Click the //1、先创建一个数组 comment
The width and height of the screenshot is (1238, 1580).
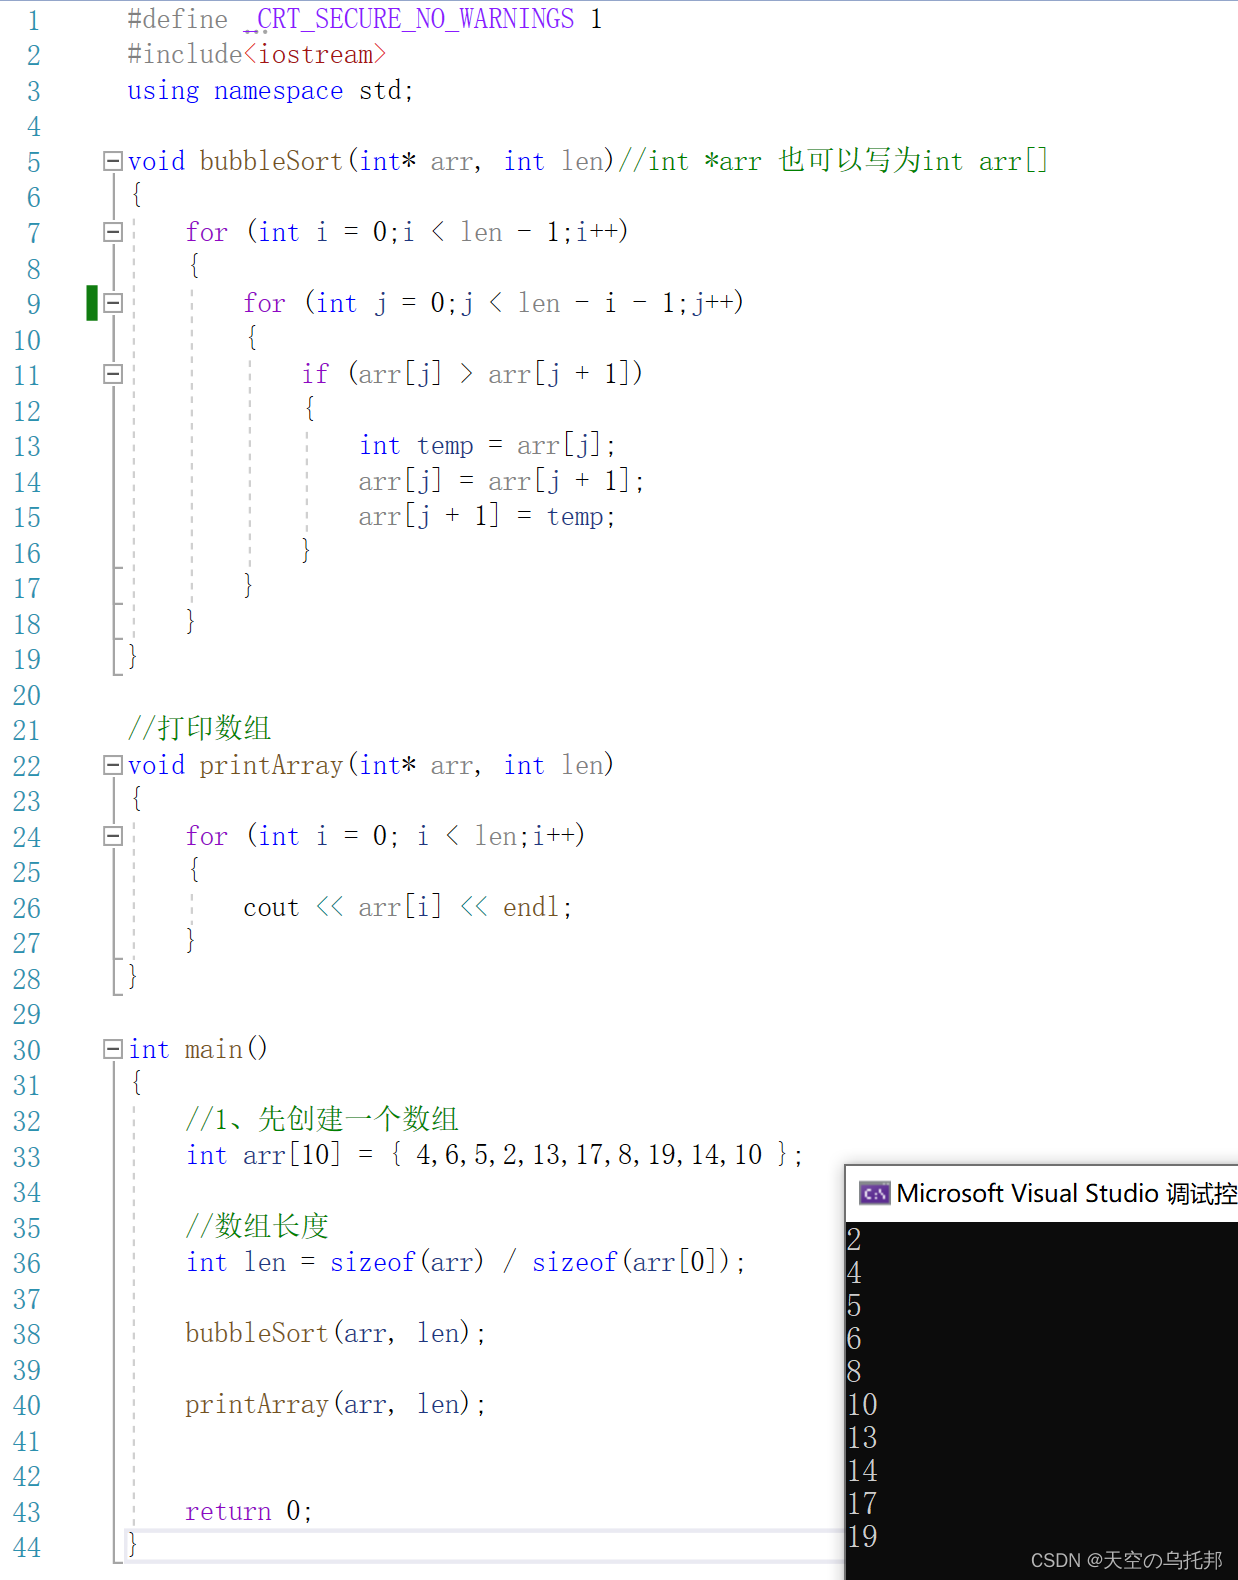[322, 1119]
